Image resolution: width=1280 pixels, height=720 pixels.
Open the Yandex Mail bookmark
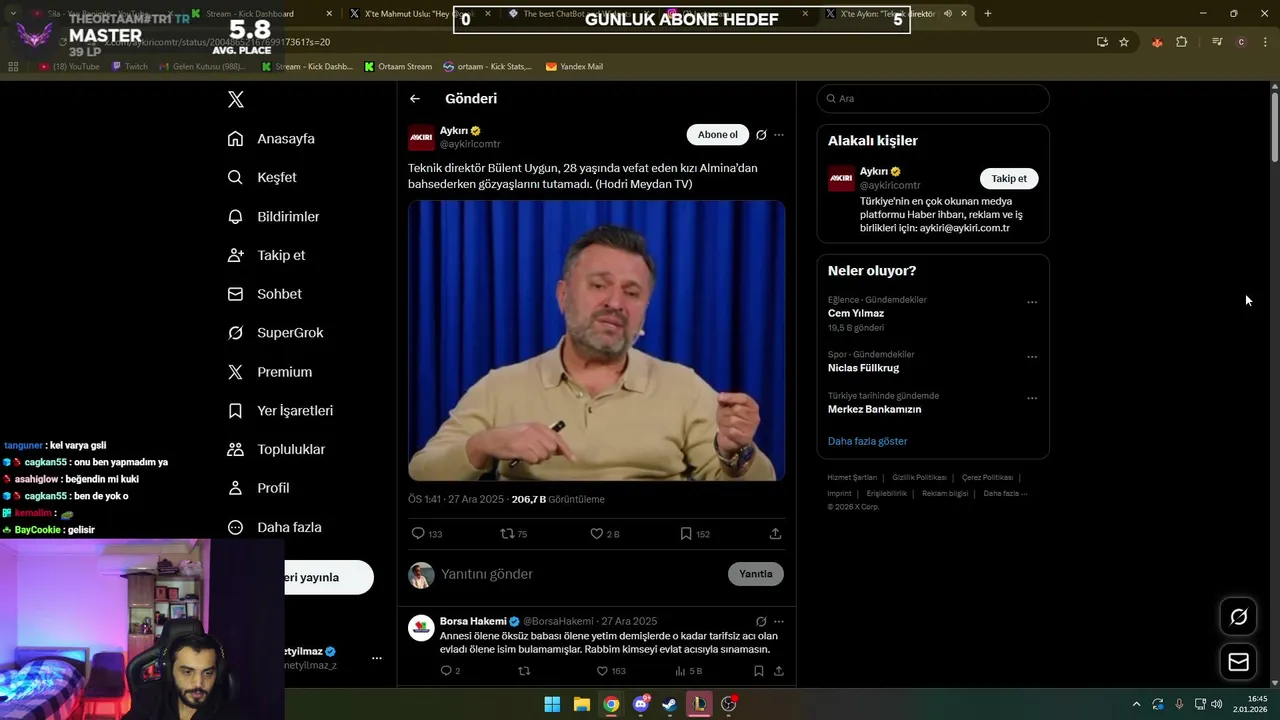coord(574,67)
